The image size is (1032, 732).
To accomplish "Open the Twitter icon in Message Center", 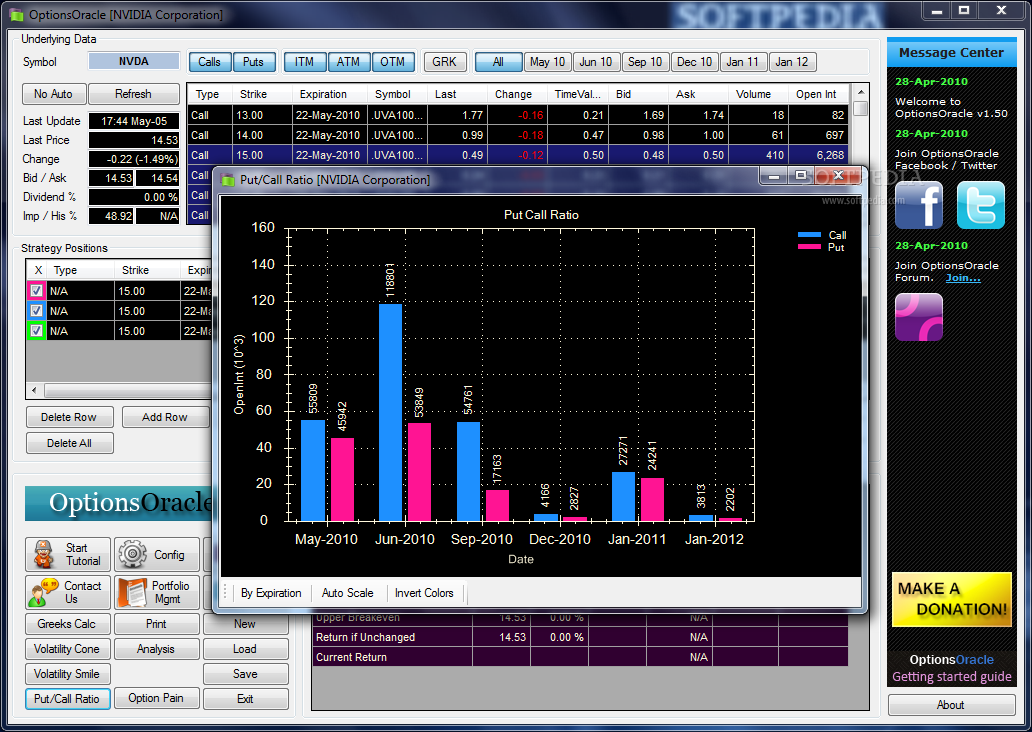I will click(981, 205).
